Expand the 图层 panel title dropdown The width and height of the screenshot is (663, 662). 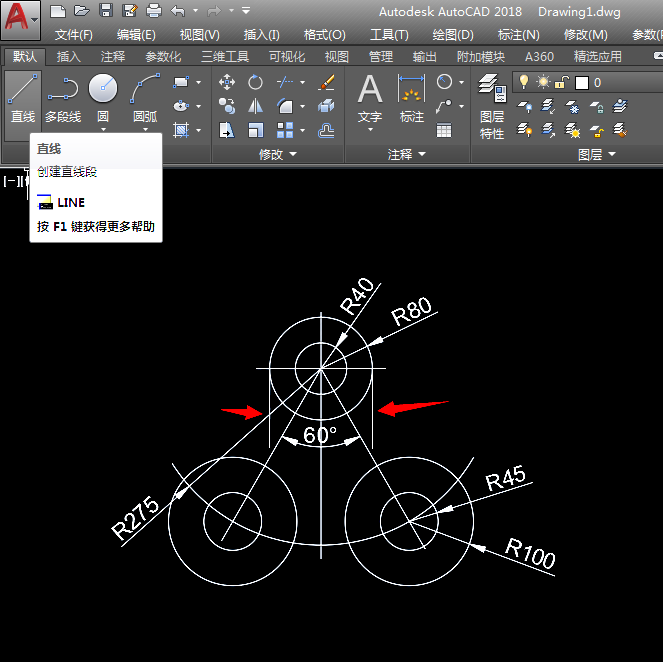596,154
